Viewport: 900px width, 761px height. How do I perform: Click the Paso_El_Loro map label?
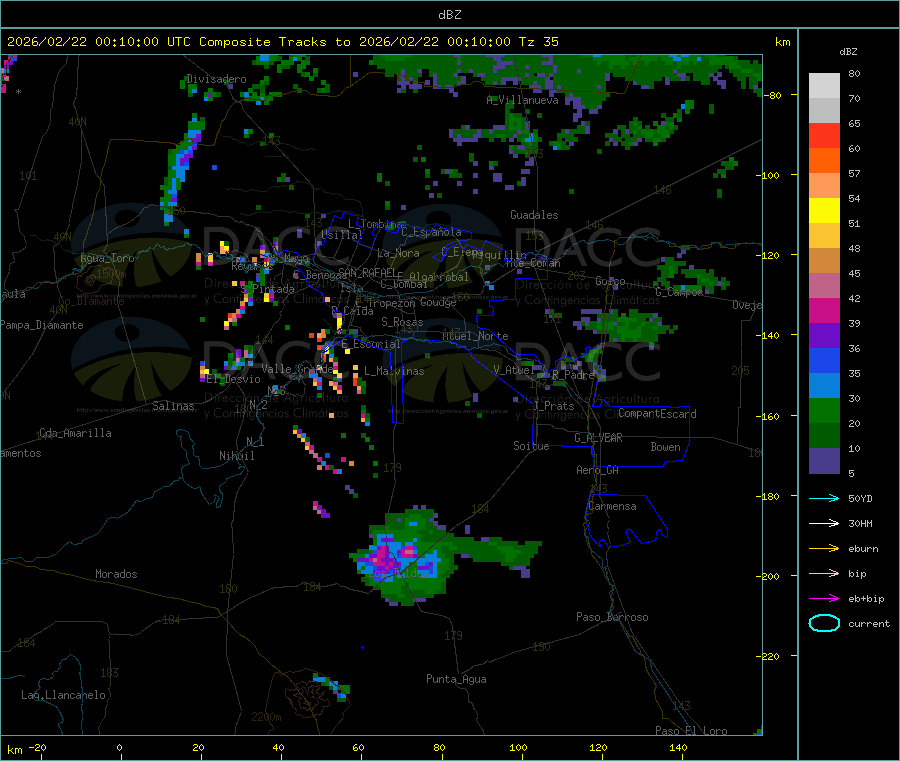[x=691, y=731]
